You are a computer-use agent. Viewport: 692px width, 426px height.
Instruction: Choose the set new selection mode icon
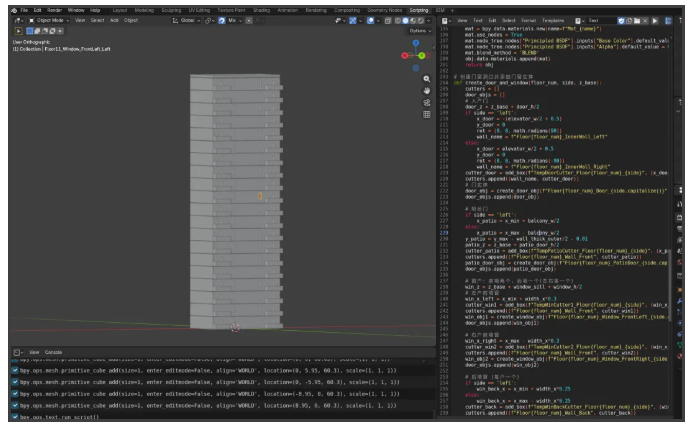(x=30, y=31)
